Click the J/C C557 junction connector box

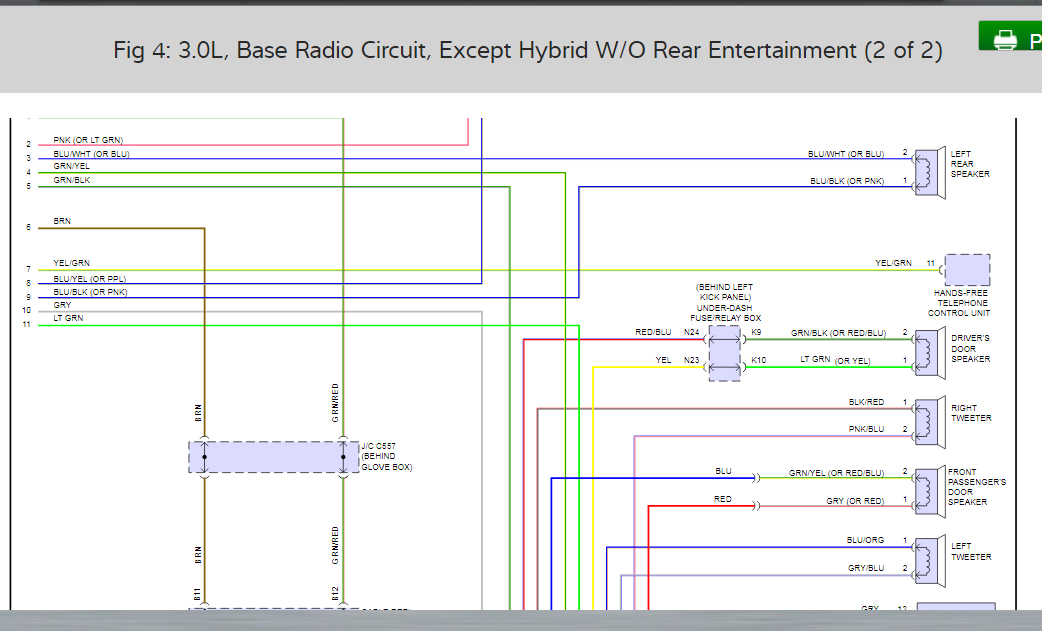pos(274,457)
